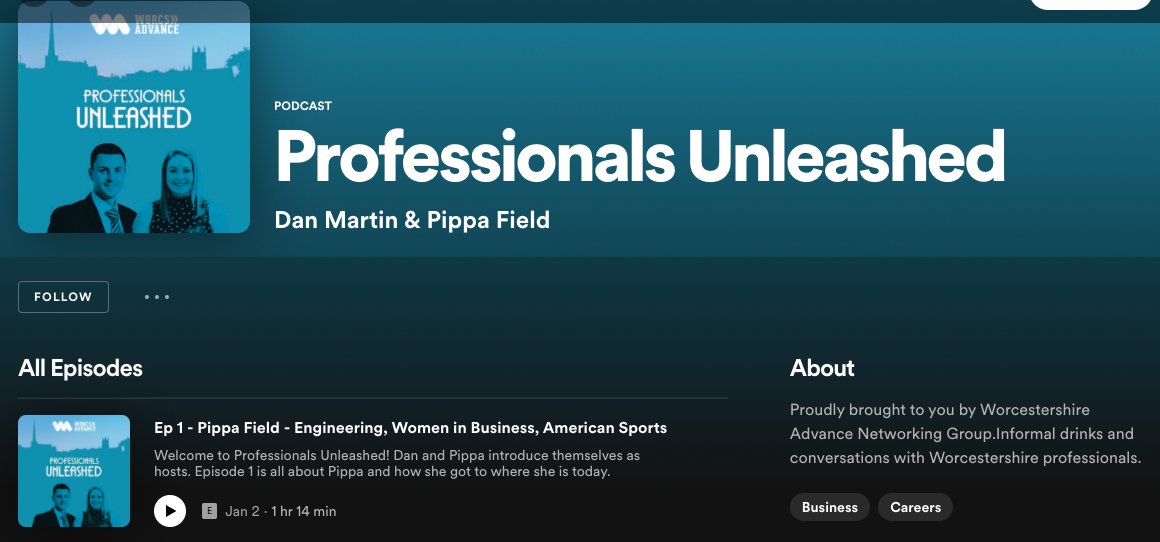Click the Jan 2 · 1 hr 14 min label
The image size is (1160, 542).
click(x=280, y=511)
